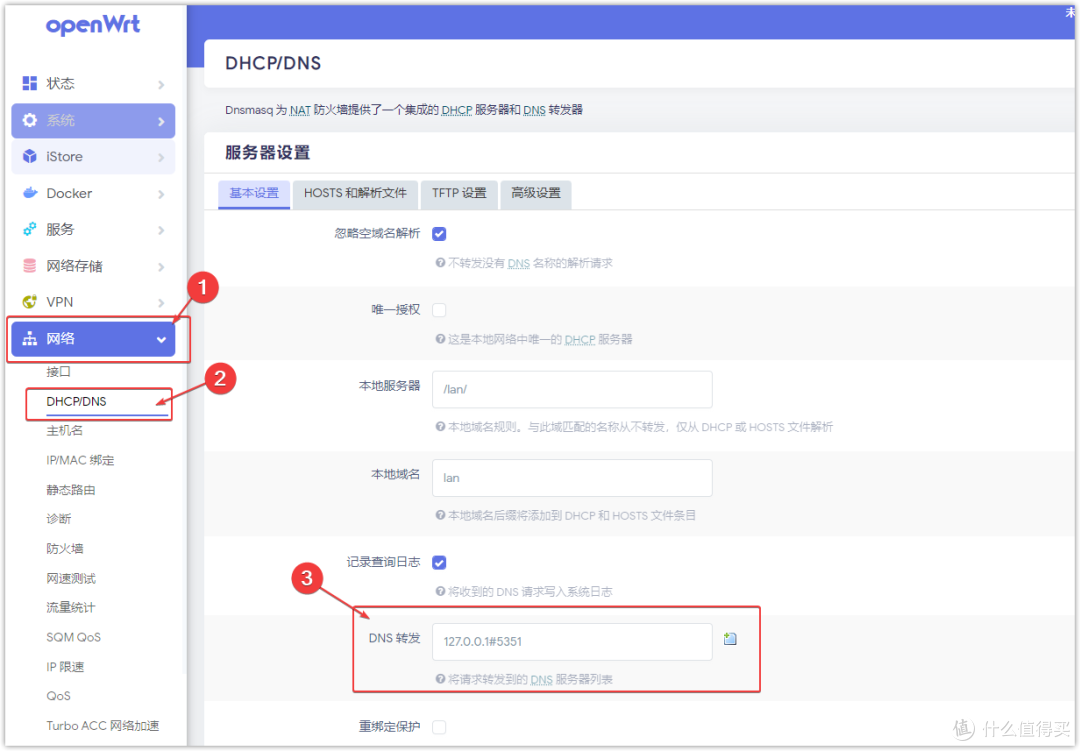Open the 防火墙 sidebar entry
Viewport: 1080px width, 751px height.
(x=64, y=548)
